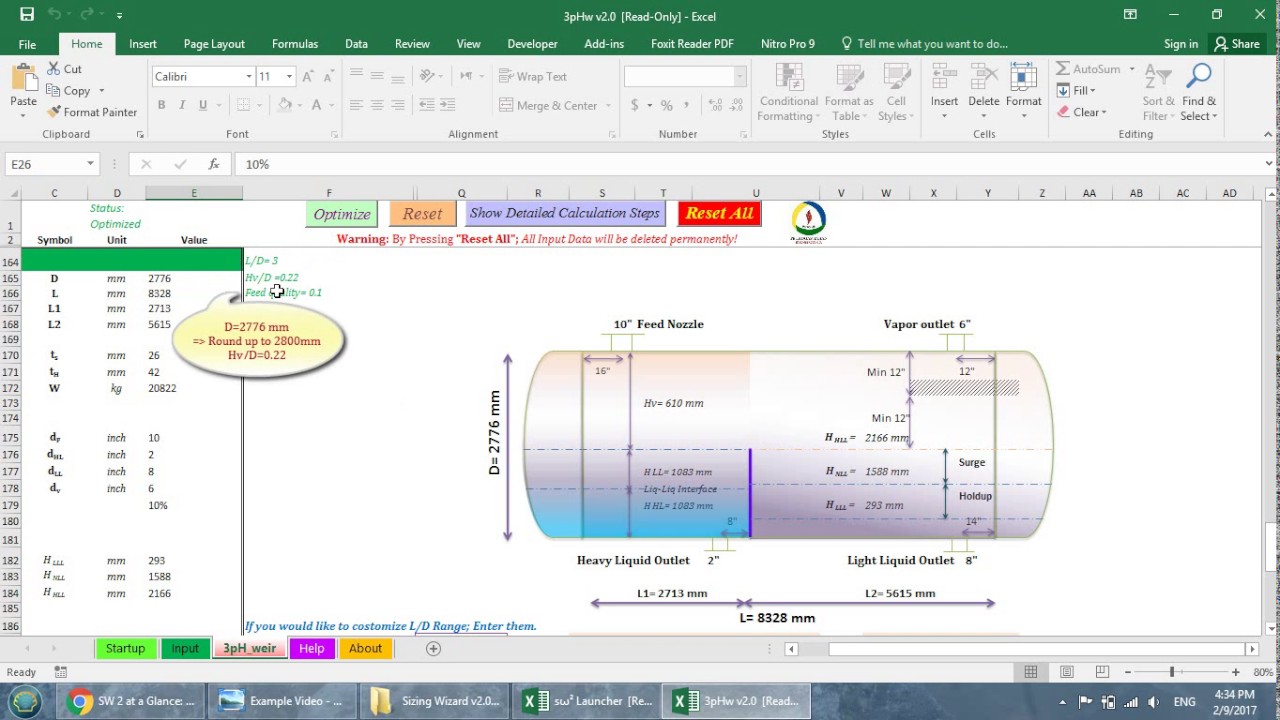Viewport: 1280px width, 720px height.
Task: Click the Cut scissors icon
Action: [x=53, y=69]
